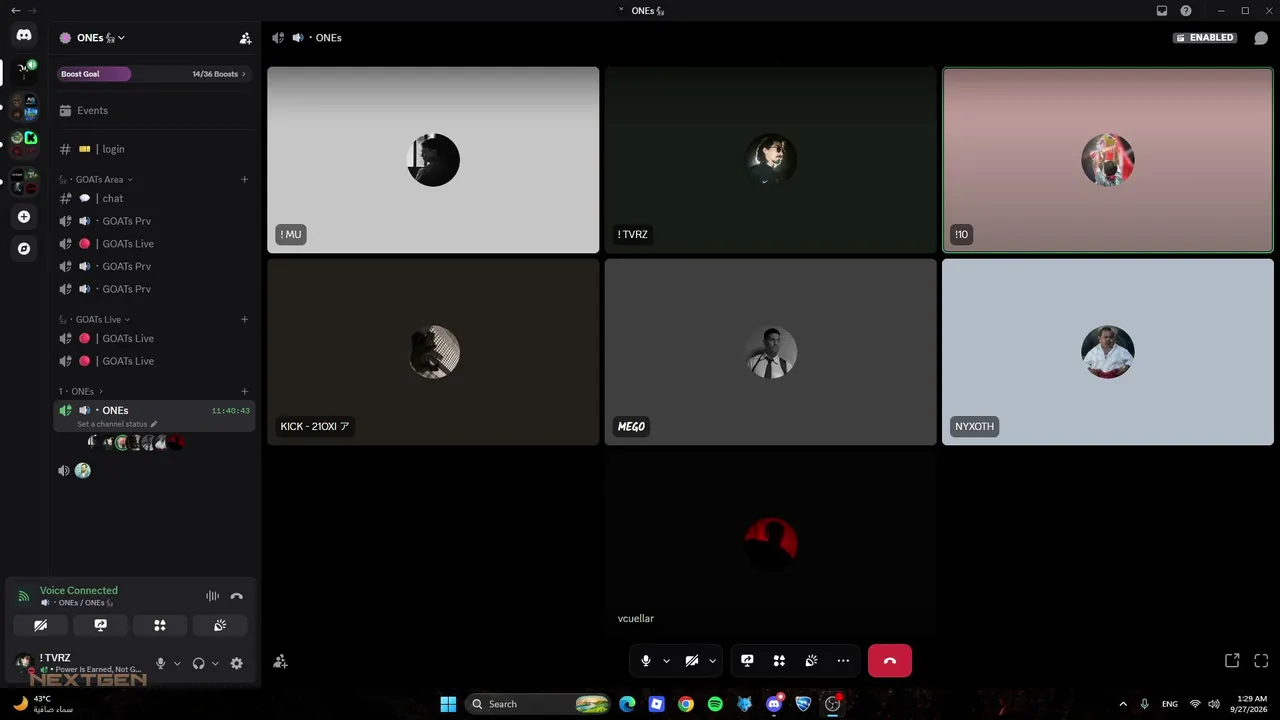Click the Explore Discoverable Servers compass icon
The image size is (1280, 720).
(x=24, y=248)
